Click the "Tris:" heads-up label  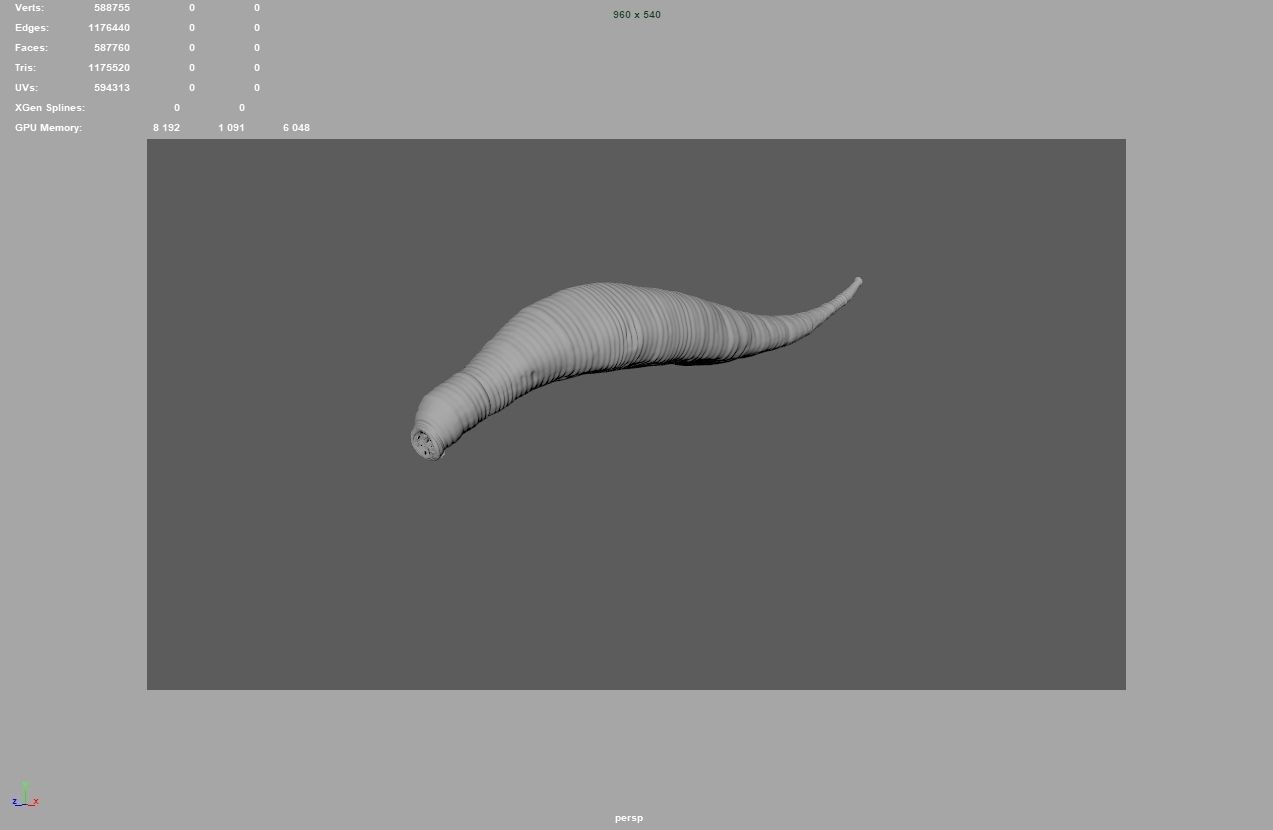tap(25, 68)
